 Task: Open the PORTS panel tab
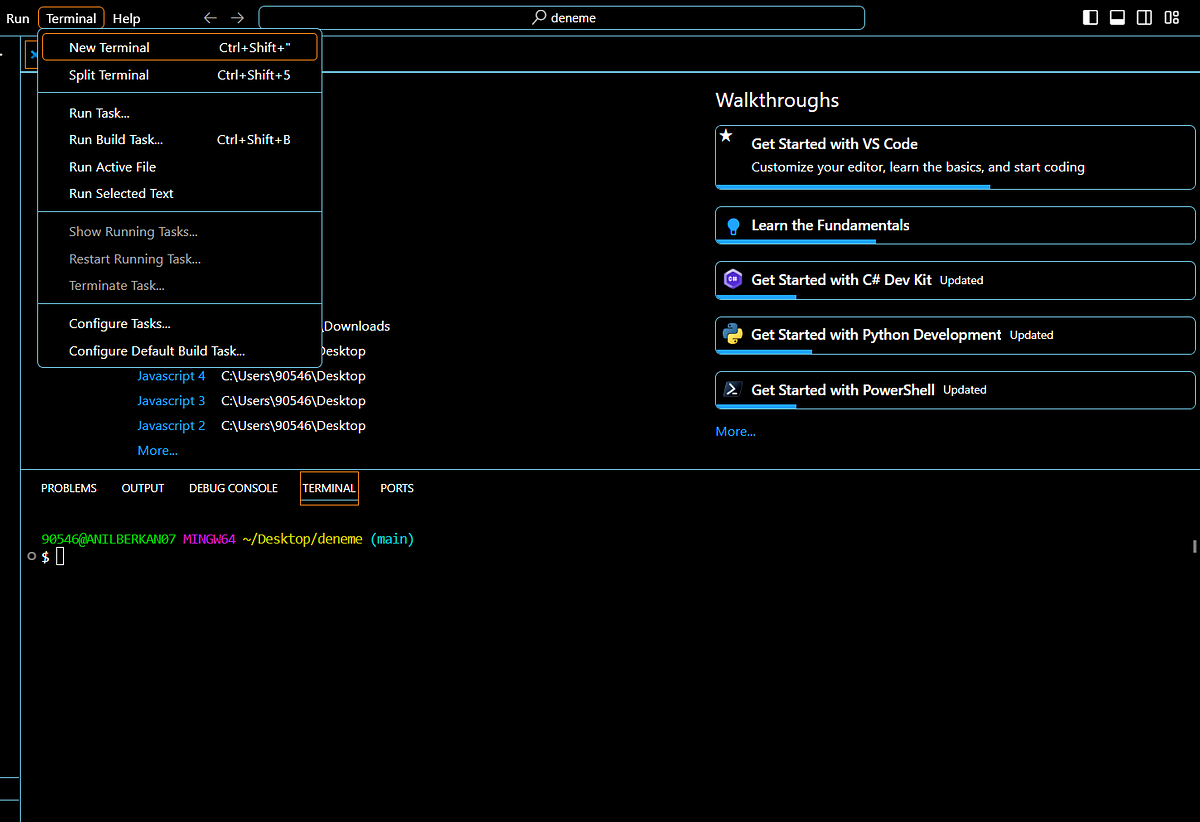(x=397, y=488)
